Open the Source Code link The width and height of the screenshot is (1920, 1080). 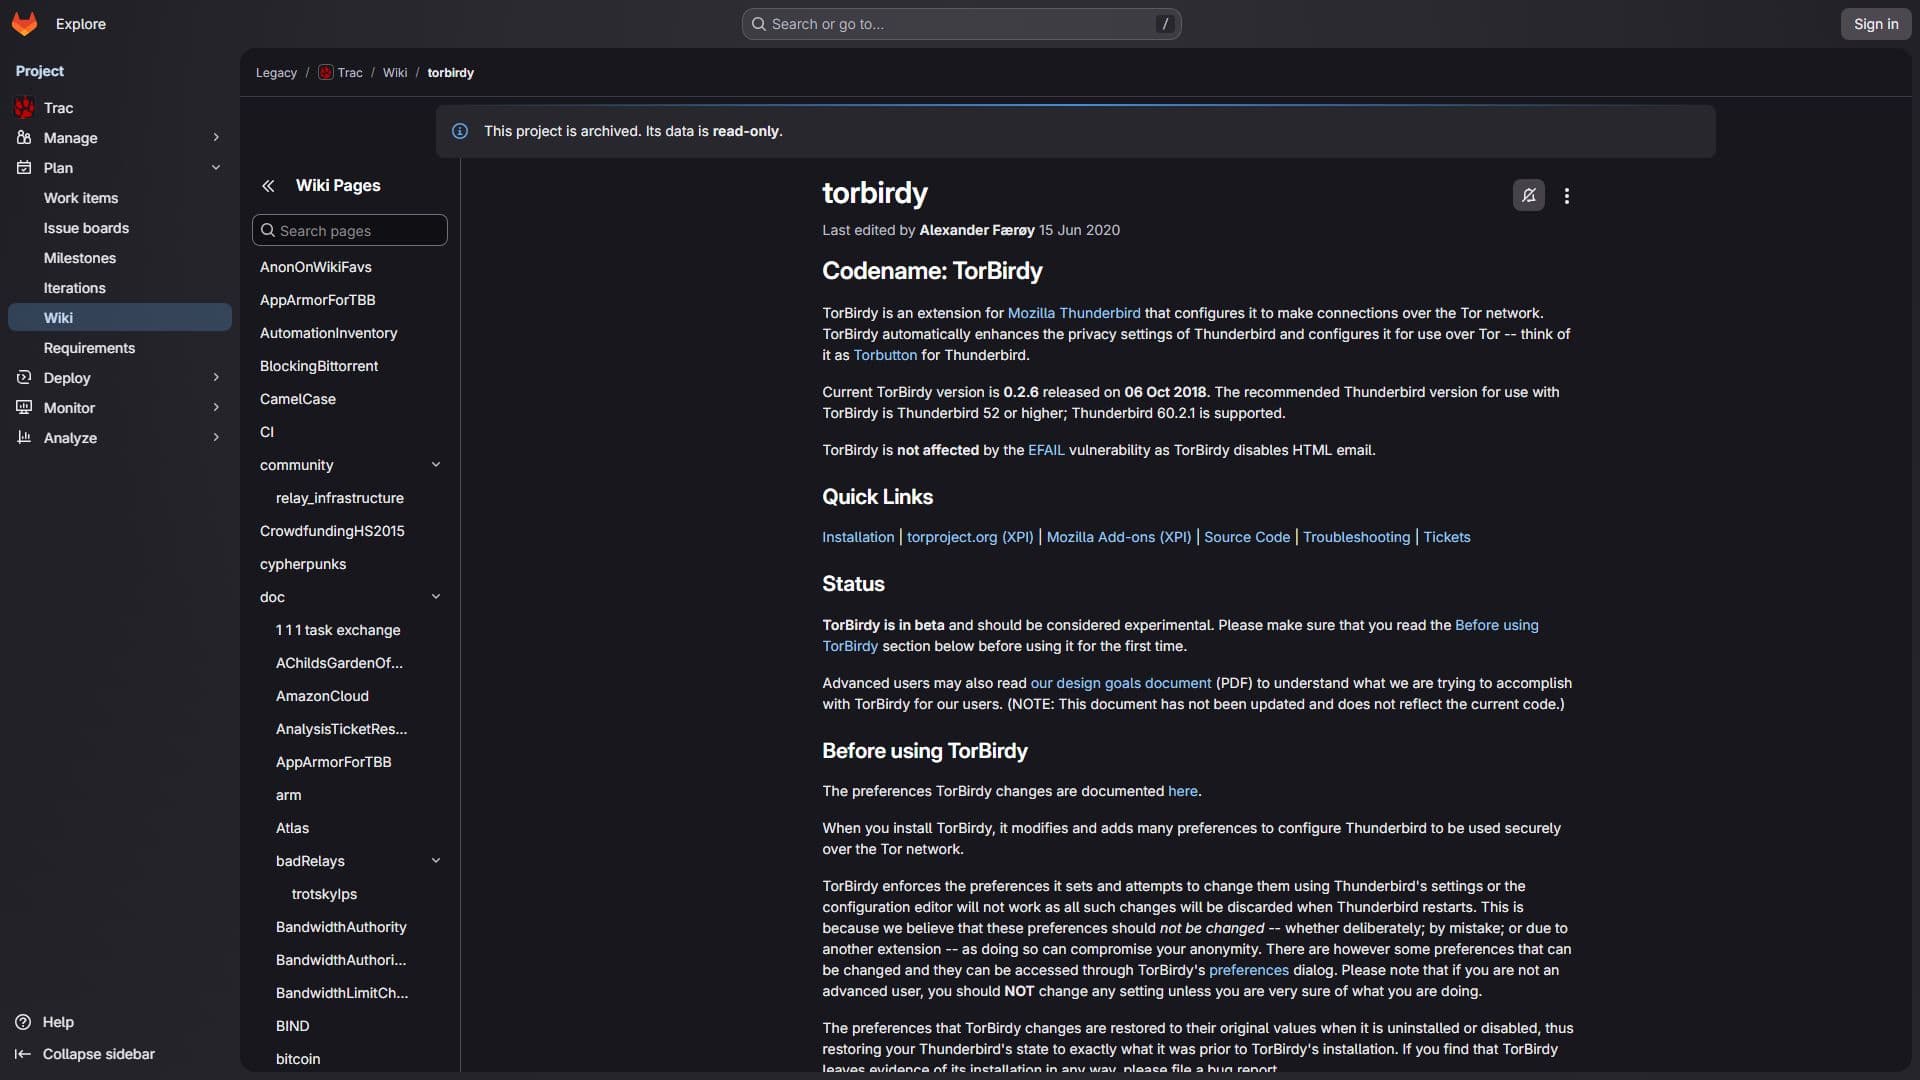(1247, 537)
